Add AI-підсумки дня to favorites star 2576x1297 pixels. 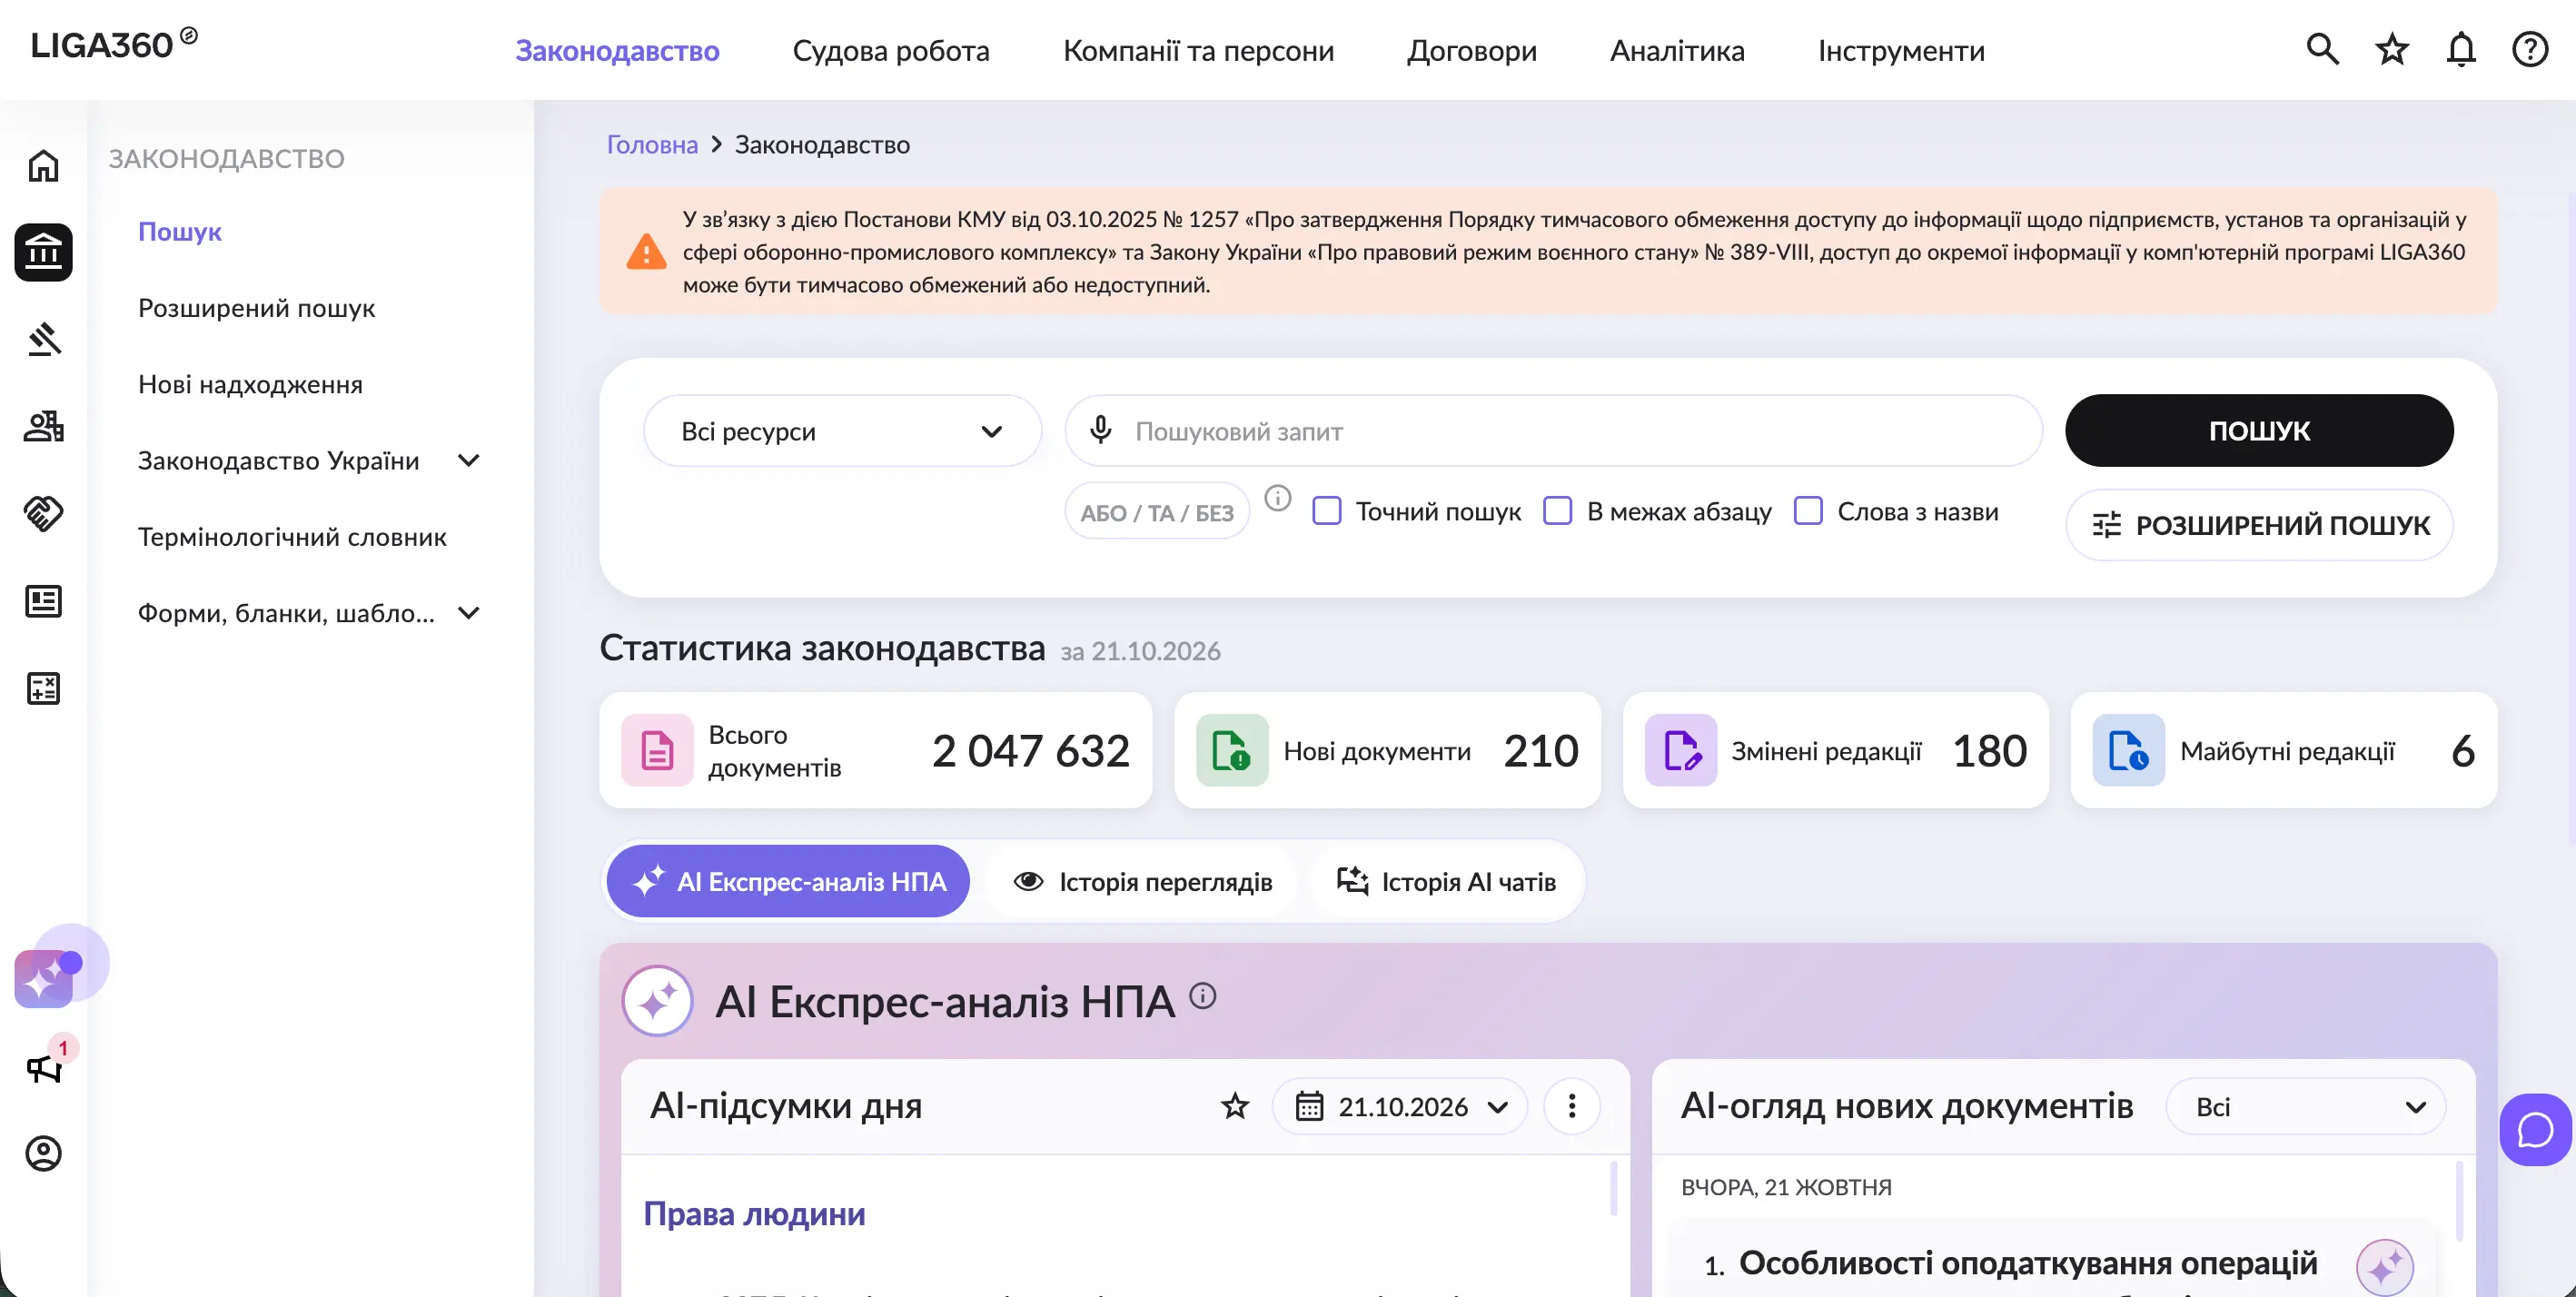tap(1235, 1106)
